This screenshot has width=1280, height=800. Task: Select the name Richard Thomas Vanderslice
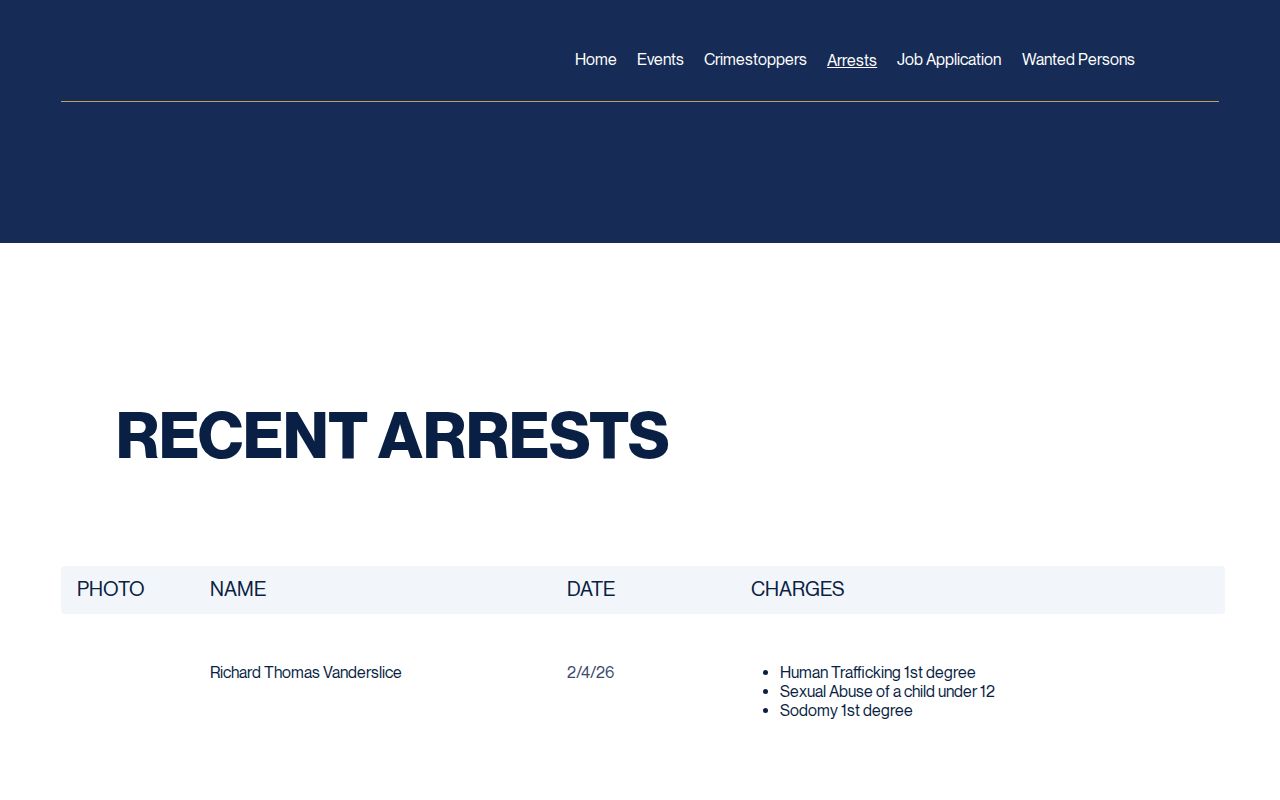306,673
